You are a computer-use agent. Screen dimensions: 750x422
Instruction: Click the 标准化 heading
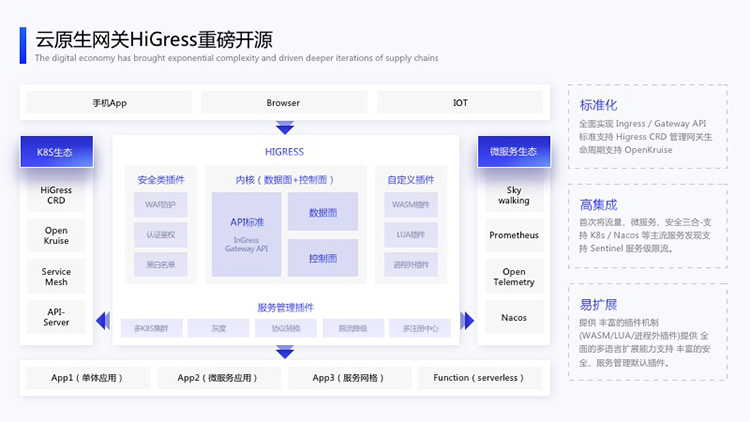click(x=598, y=105)
